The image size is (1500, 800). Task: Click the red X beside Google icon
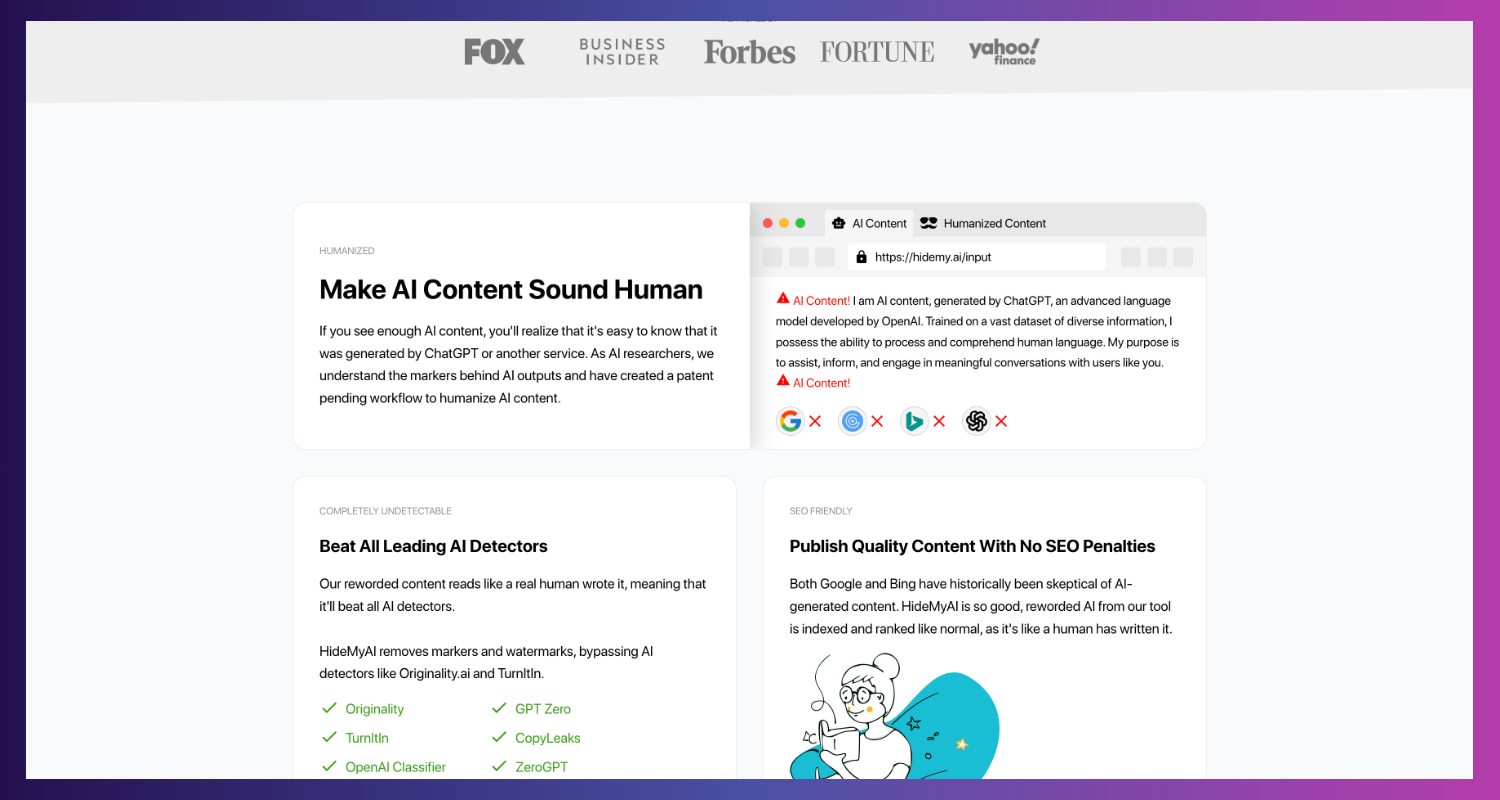[815, 421]
